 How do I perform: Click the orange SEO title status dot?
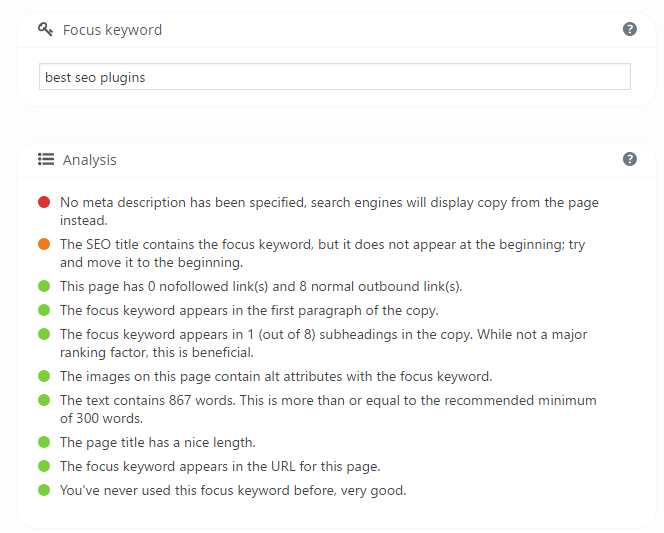coord(44,244)
